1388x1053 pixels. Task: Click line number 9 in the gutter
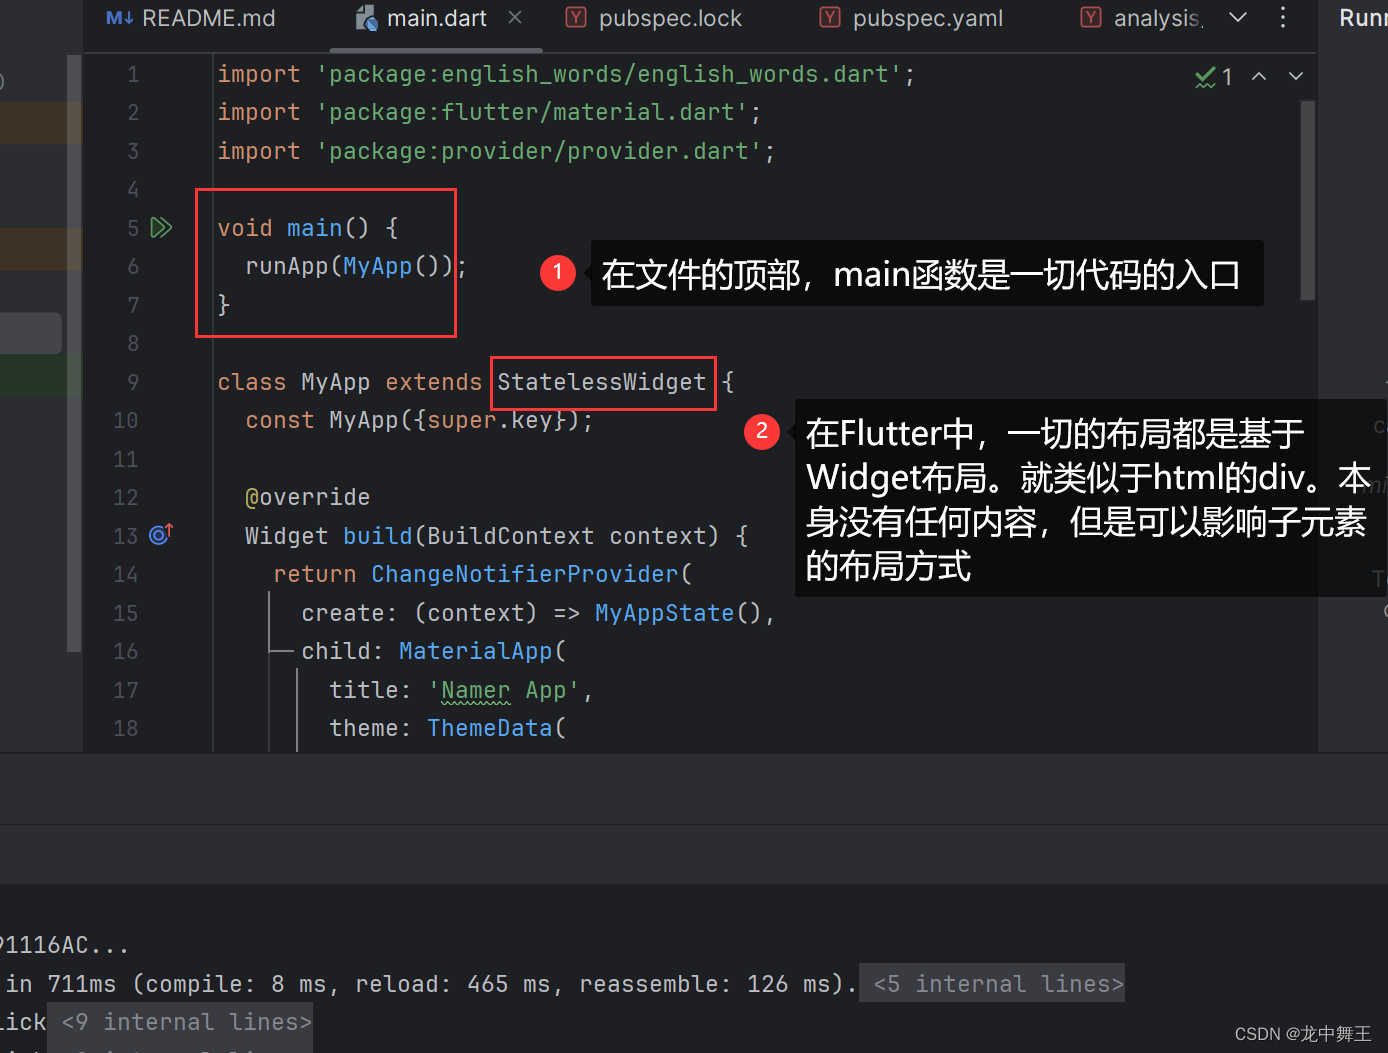click(x=133, y=382)
